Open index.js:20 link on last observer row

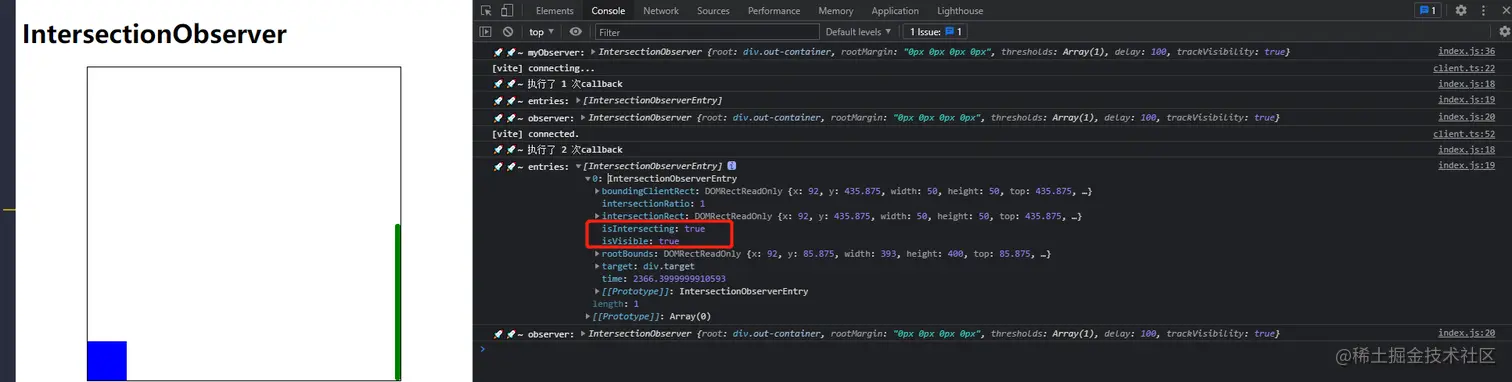click(1466, 333)
